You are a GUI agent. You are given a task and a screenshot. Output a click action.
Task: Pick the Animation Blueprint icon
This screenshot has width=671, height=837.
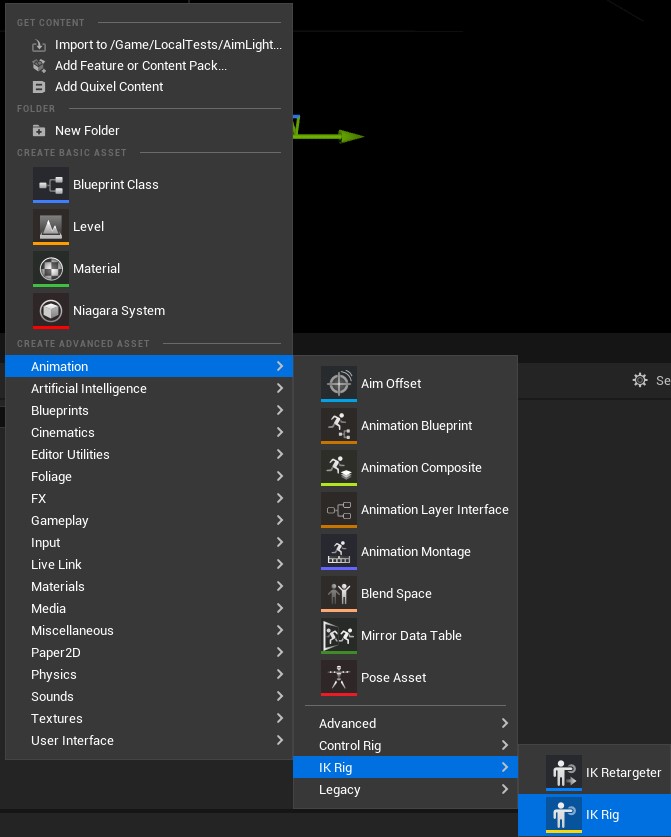tap(338, 425)
